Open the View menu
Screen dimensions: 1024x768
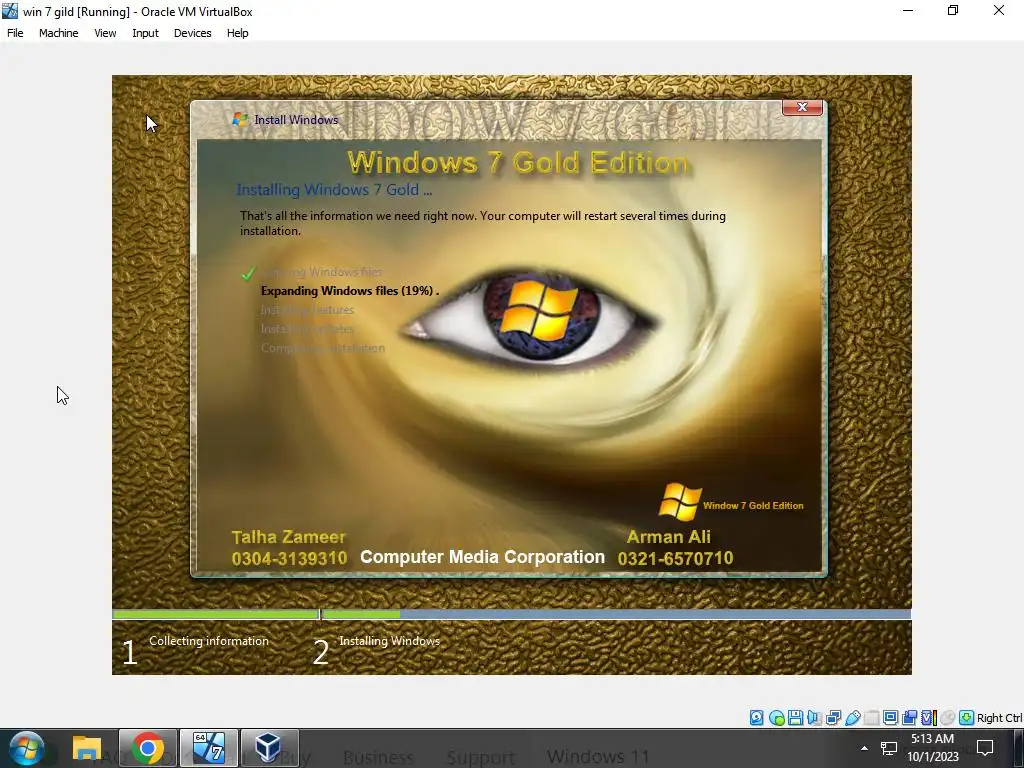coord(105,33)
